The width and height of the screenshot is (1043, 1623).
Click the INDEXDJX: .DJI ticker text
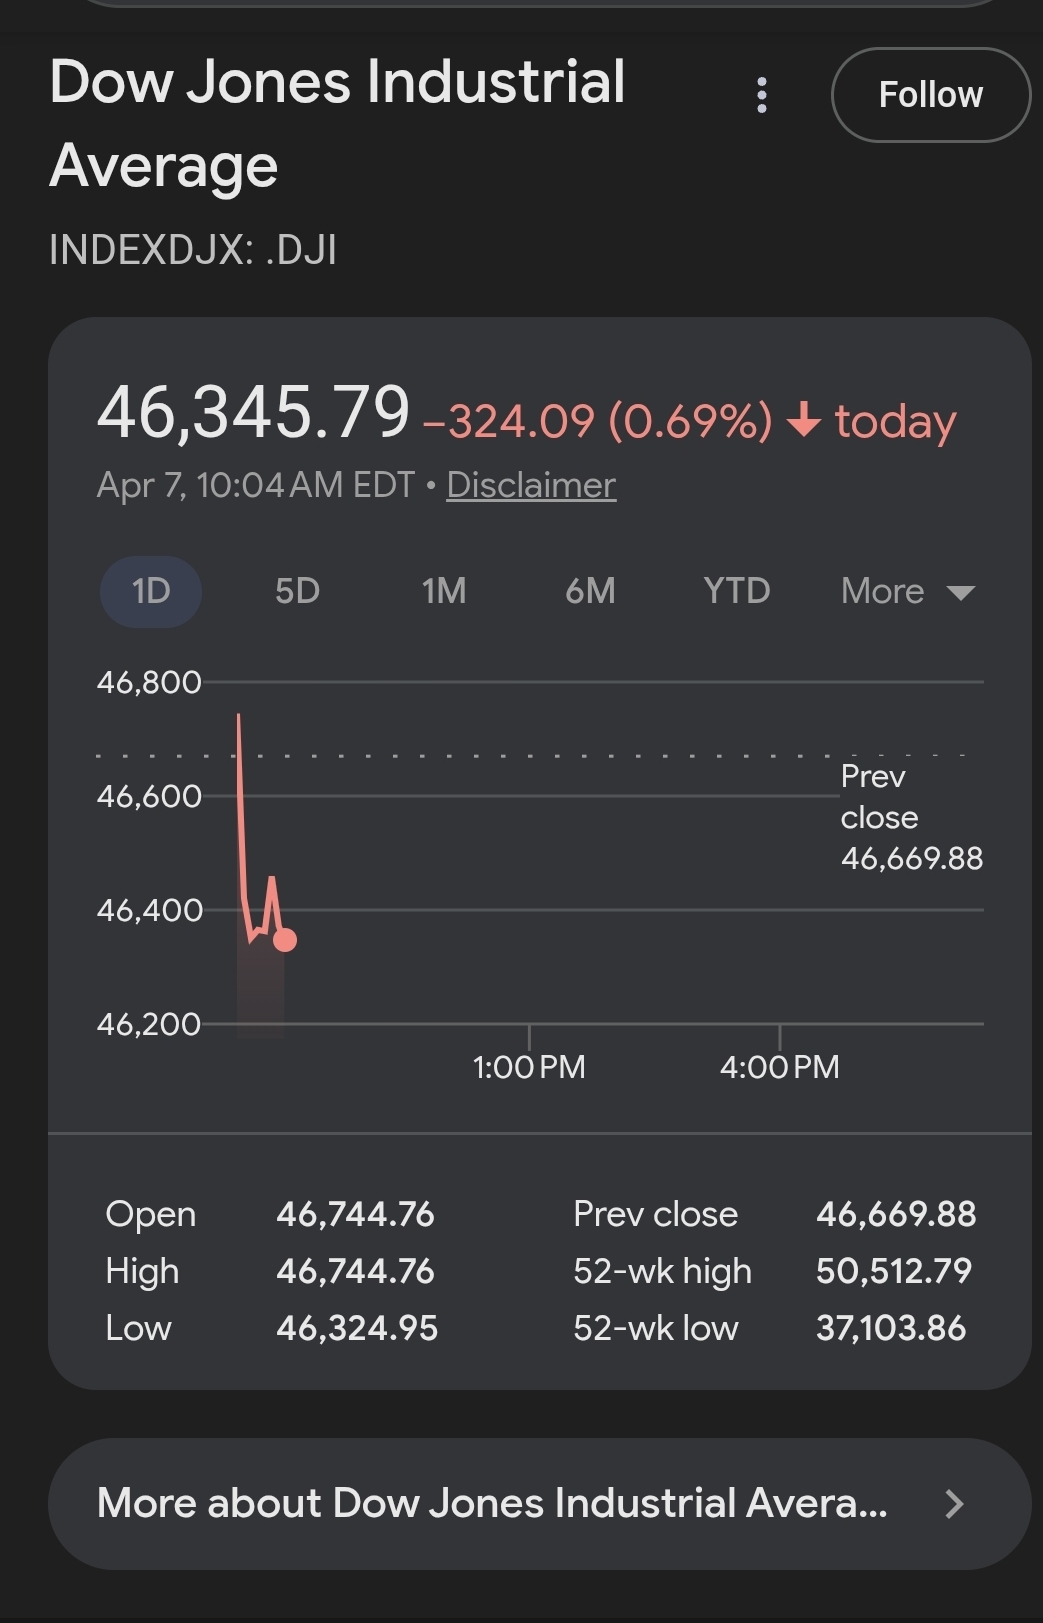(x=193, y=249)
